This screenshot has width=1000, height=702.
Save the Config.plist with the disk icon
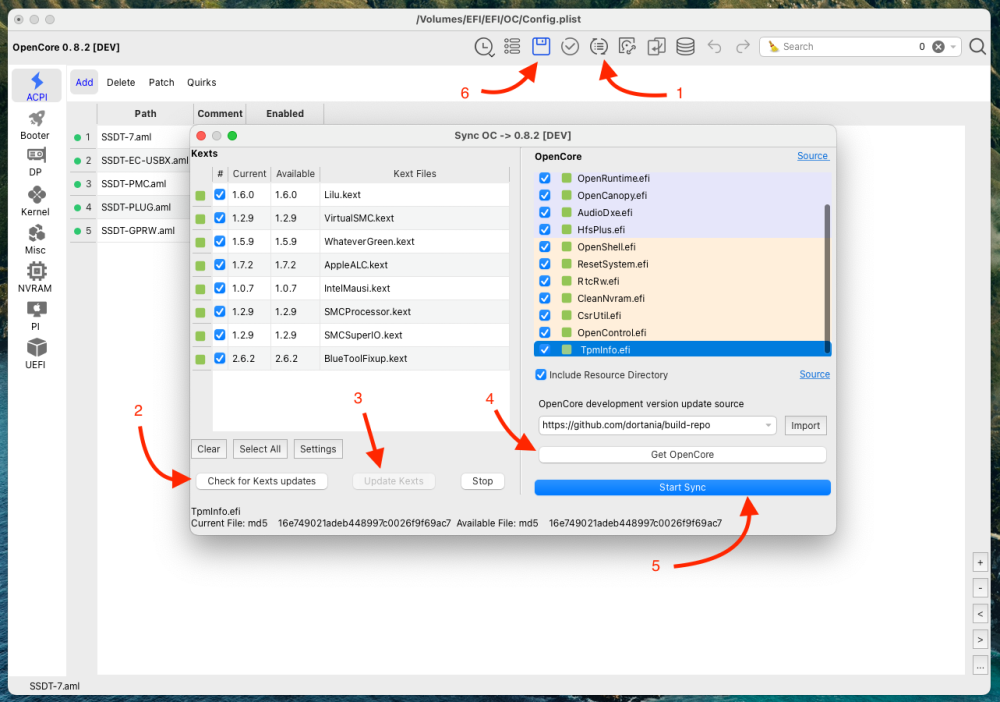click(x=541, y=47)
